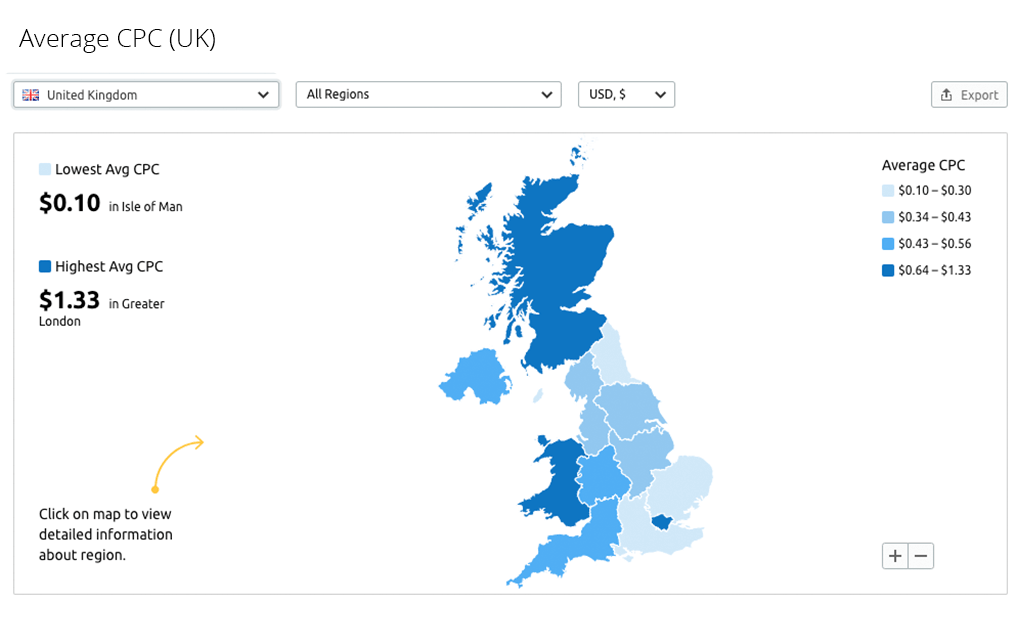Viewport: 1024px width, 620px height.
Task: Click the UK flag icon
Action: [31, 95]
